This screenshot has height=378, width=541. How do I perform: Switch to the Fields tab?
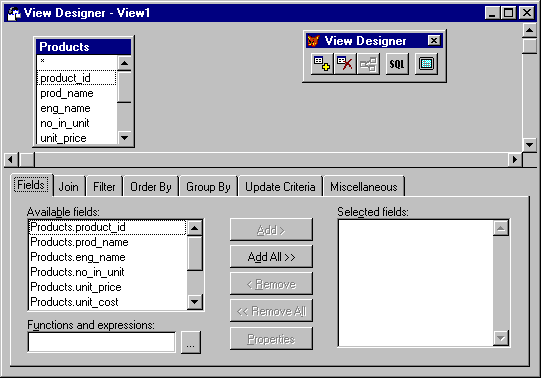point(31,185)
